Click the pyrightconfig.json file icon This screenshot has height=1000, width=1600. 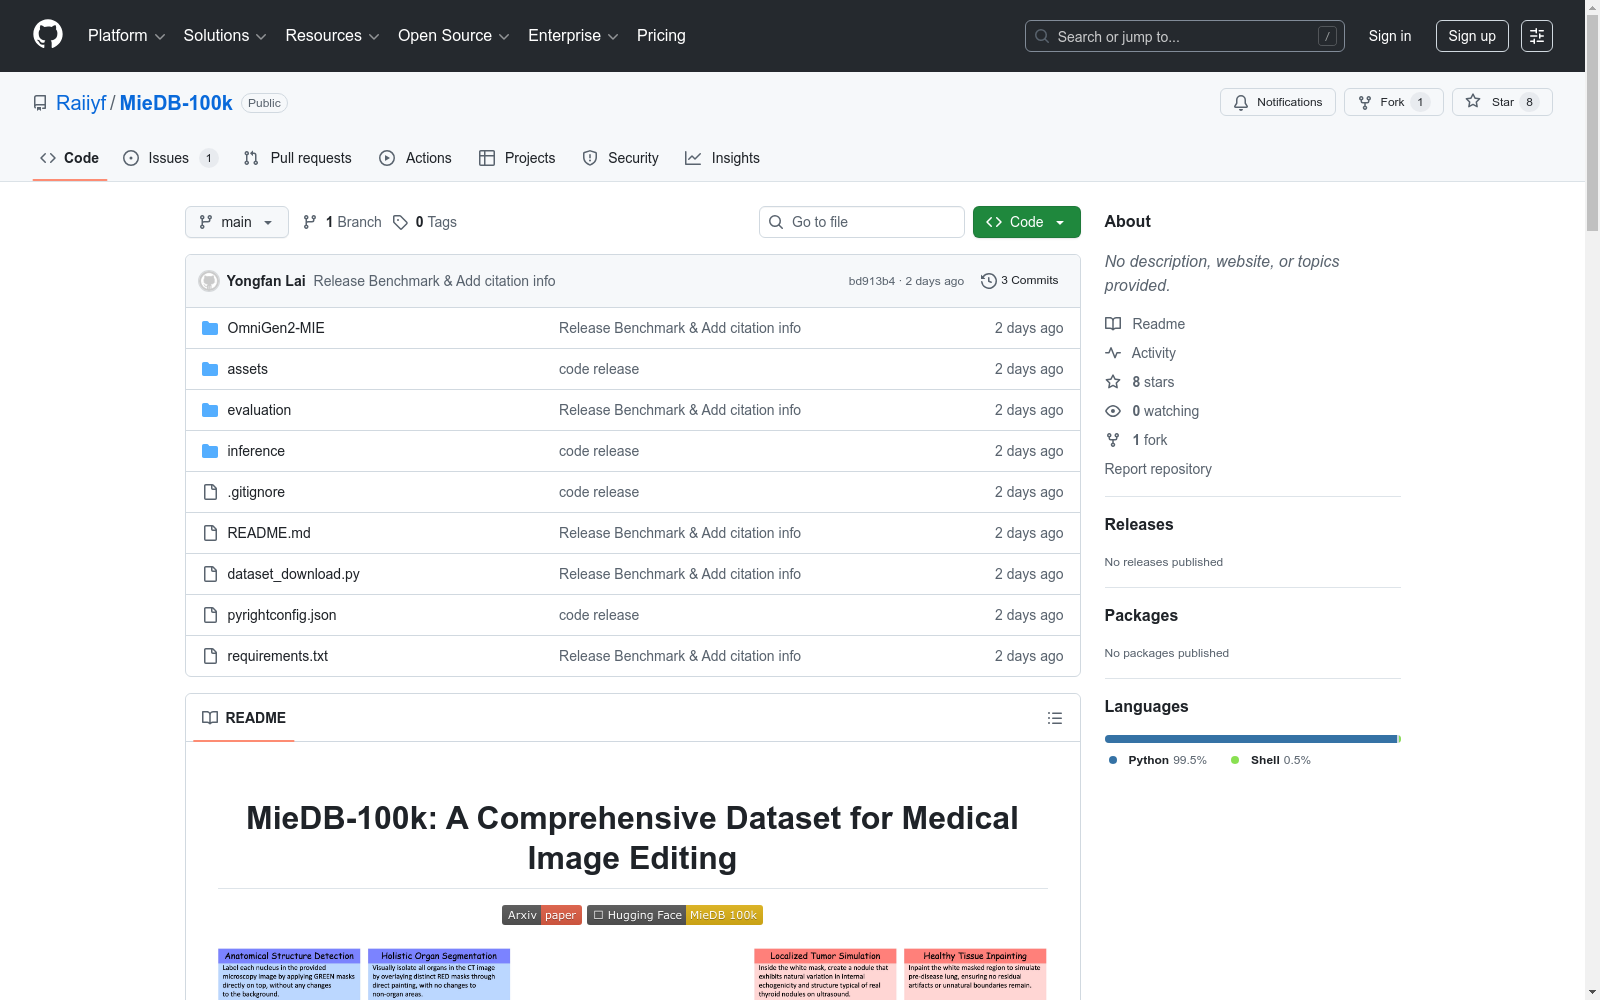coord(210,615)
